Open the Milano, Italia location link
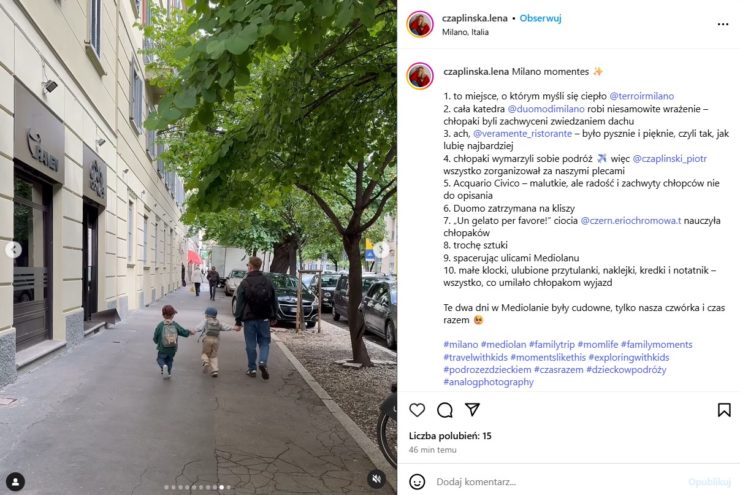This screenshot has width=740, height=495. pyautogui.click(x=465, y=32)
